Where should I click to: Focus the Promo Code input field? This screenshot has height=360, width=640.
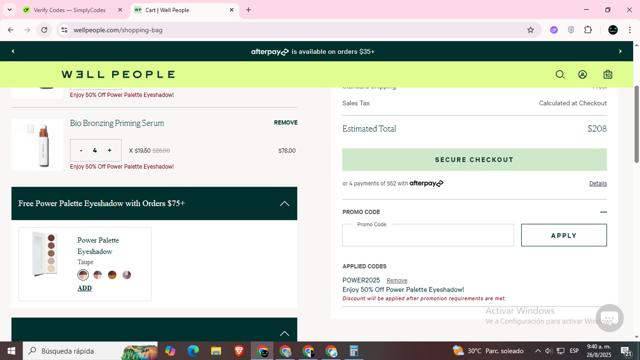pyautogui.click(x=428, y=235)
